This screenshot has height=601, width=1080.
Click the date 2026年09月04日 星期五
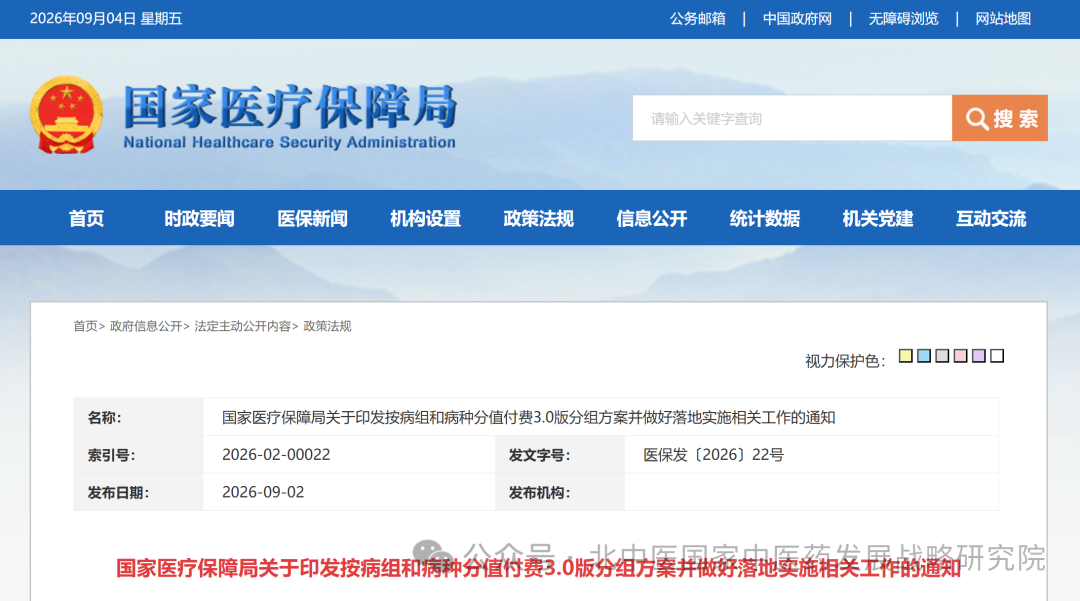coord(106,19)
